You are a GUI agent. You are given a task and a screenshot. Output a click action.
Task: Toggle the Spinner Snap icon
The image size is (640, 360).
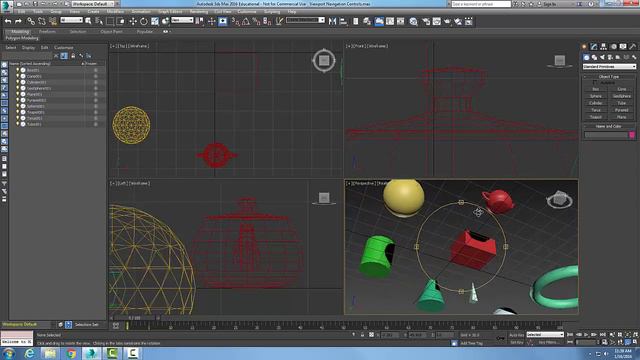(x=267, y=21)
